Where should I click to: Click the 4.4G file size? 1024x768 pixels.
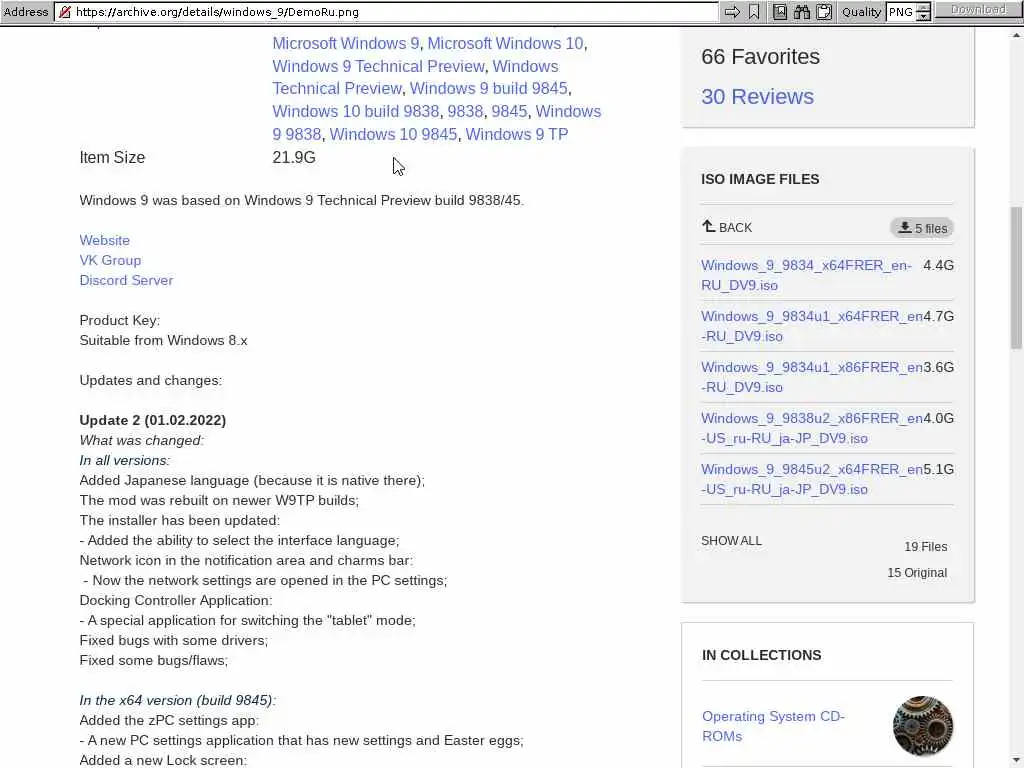(x=938, y=265)
